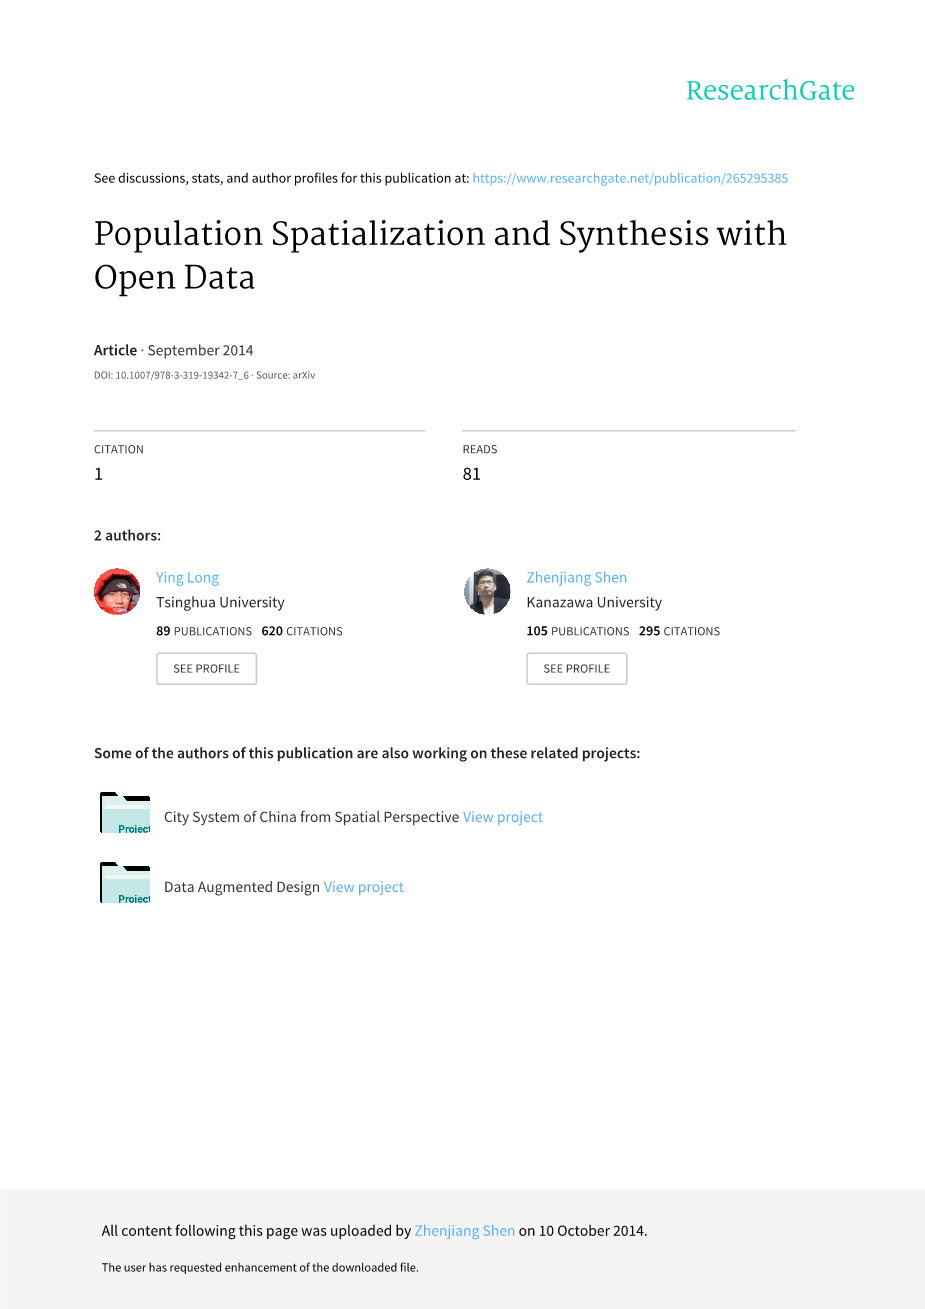Open the ResearchGate publication URL link

630,178
